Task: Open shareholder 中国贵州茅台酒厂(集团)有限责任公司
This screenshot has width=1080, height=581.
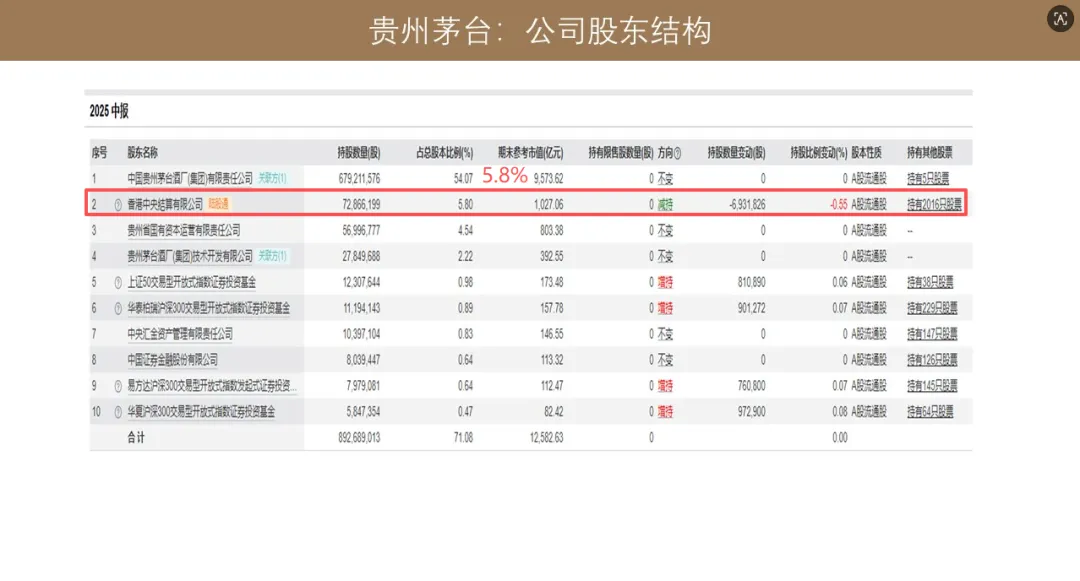Action: click(x=190, y=178)
